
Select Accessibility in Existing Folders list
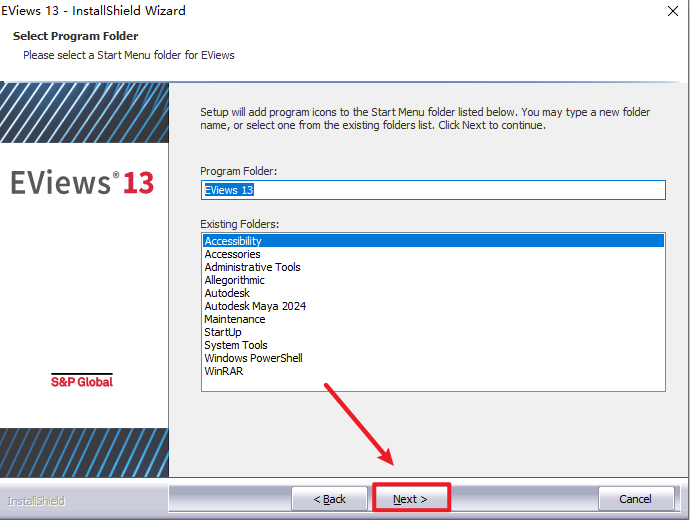click(233, 241)
